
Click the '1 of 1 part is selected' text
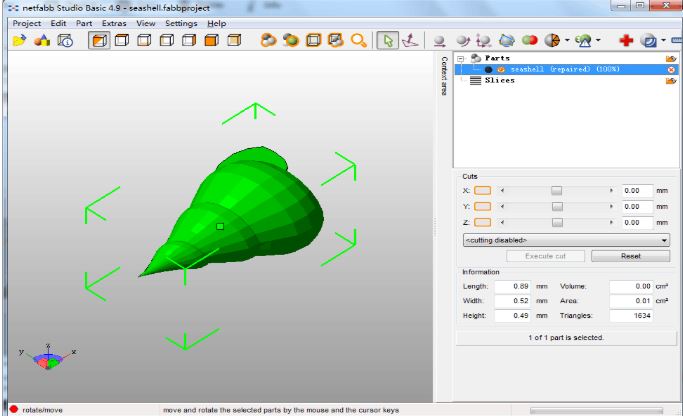coord(566,338)
